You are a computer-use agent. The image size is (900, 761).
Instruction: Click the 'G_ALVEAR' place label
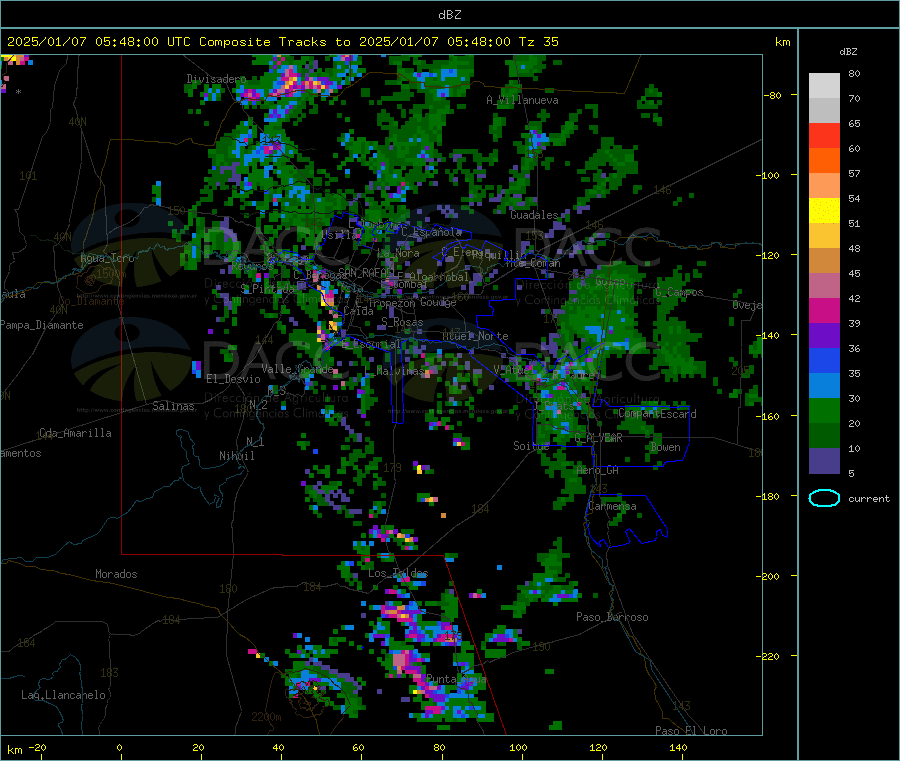pyautogui.click(x=598, y=438)
